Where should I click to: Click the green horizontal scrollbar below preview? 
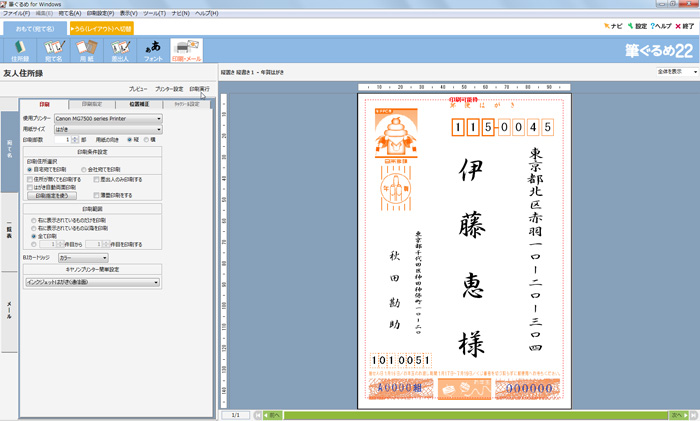click(x=470, y=414)
